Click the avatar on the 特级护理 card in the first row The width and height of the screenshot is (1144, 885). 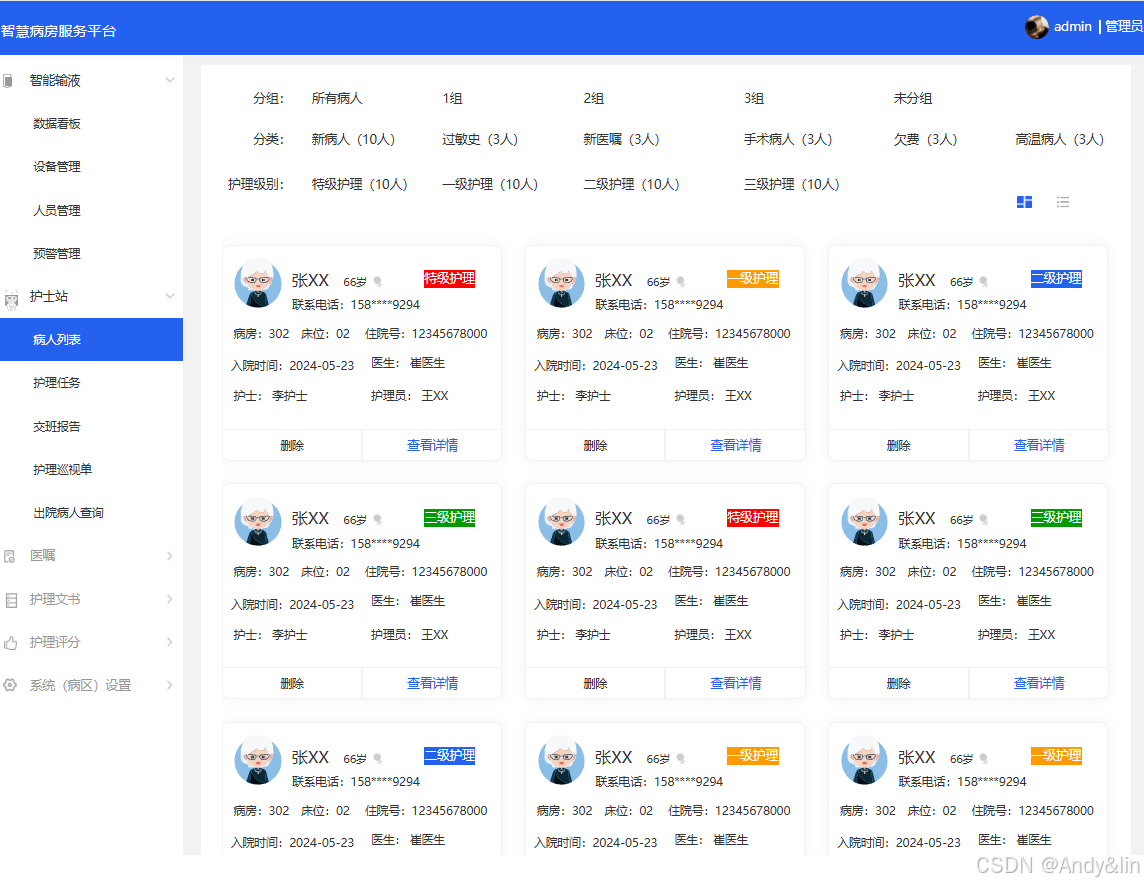(x=258, y=283)
